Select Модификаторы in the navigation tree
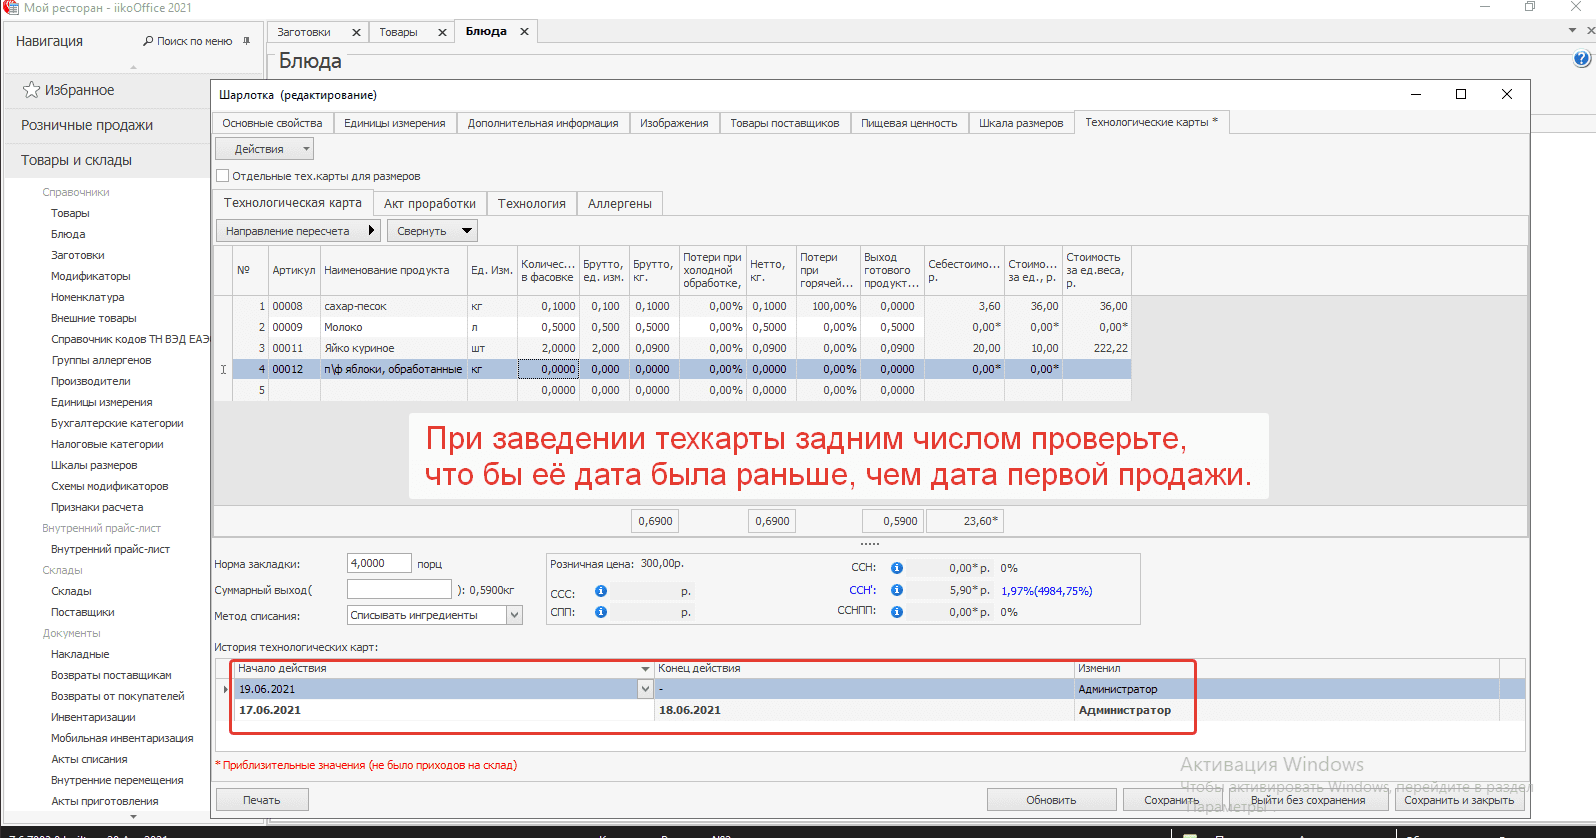Image resolution: width=1596 pixels, height=838 pixels. point(91,276)
